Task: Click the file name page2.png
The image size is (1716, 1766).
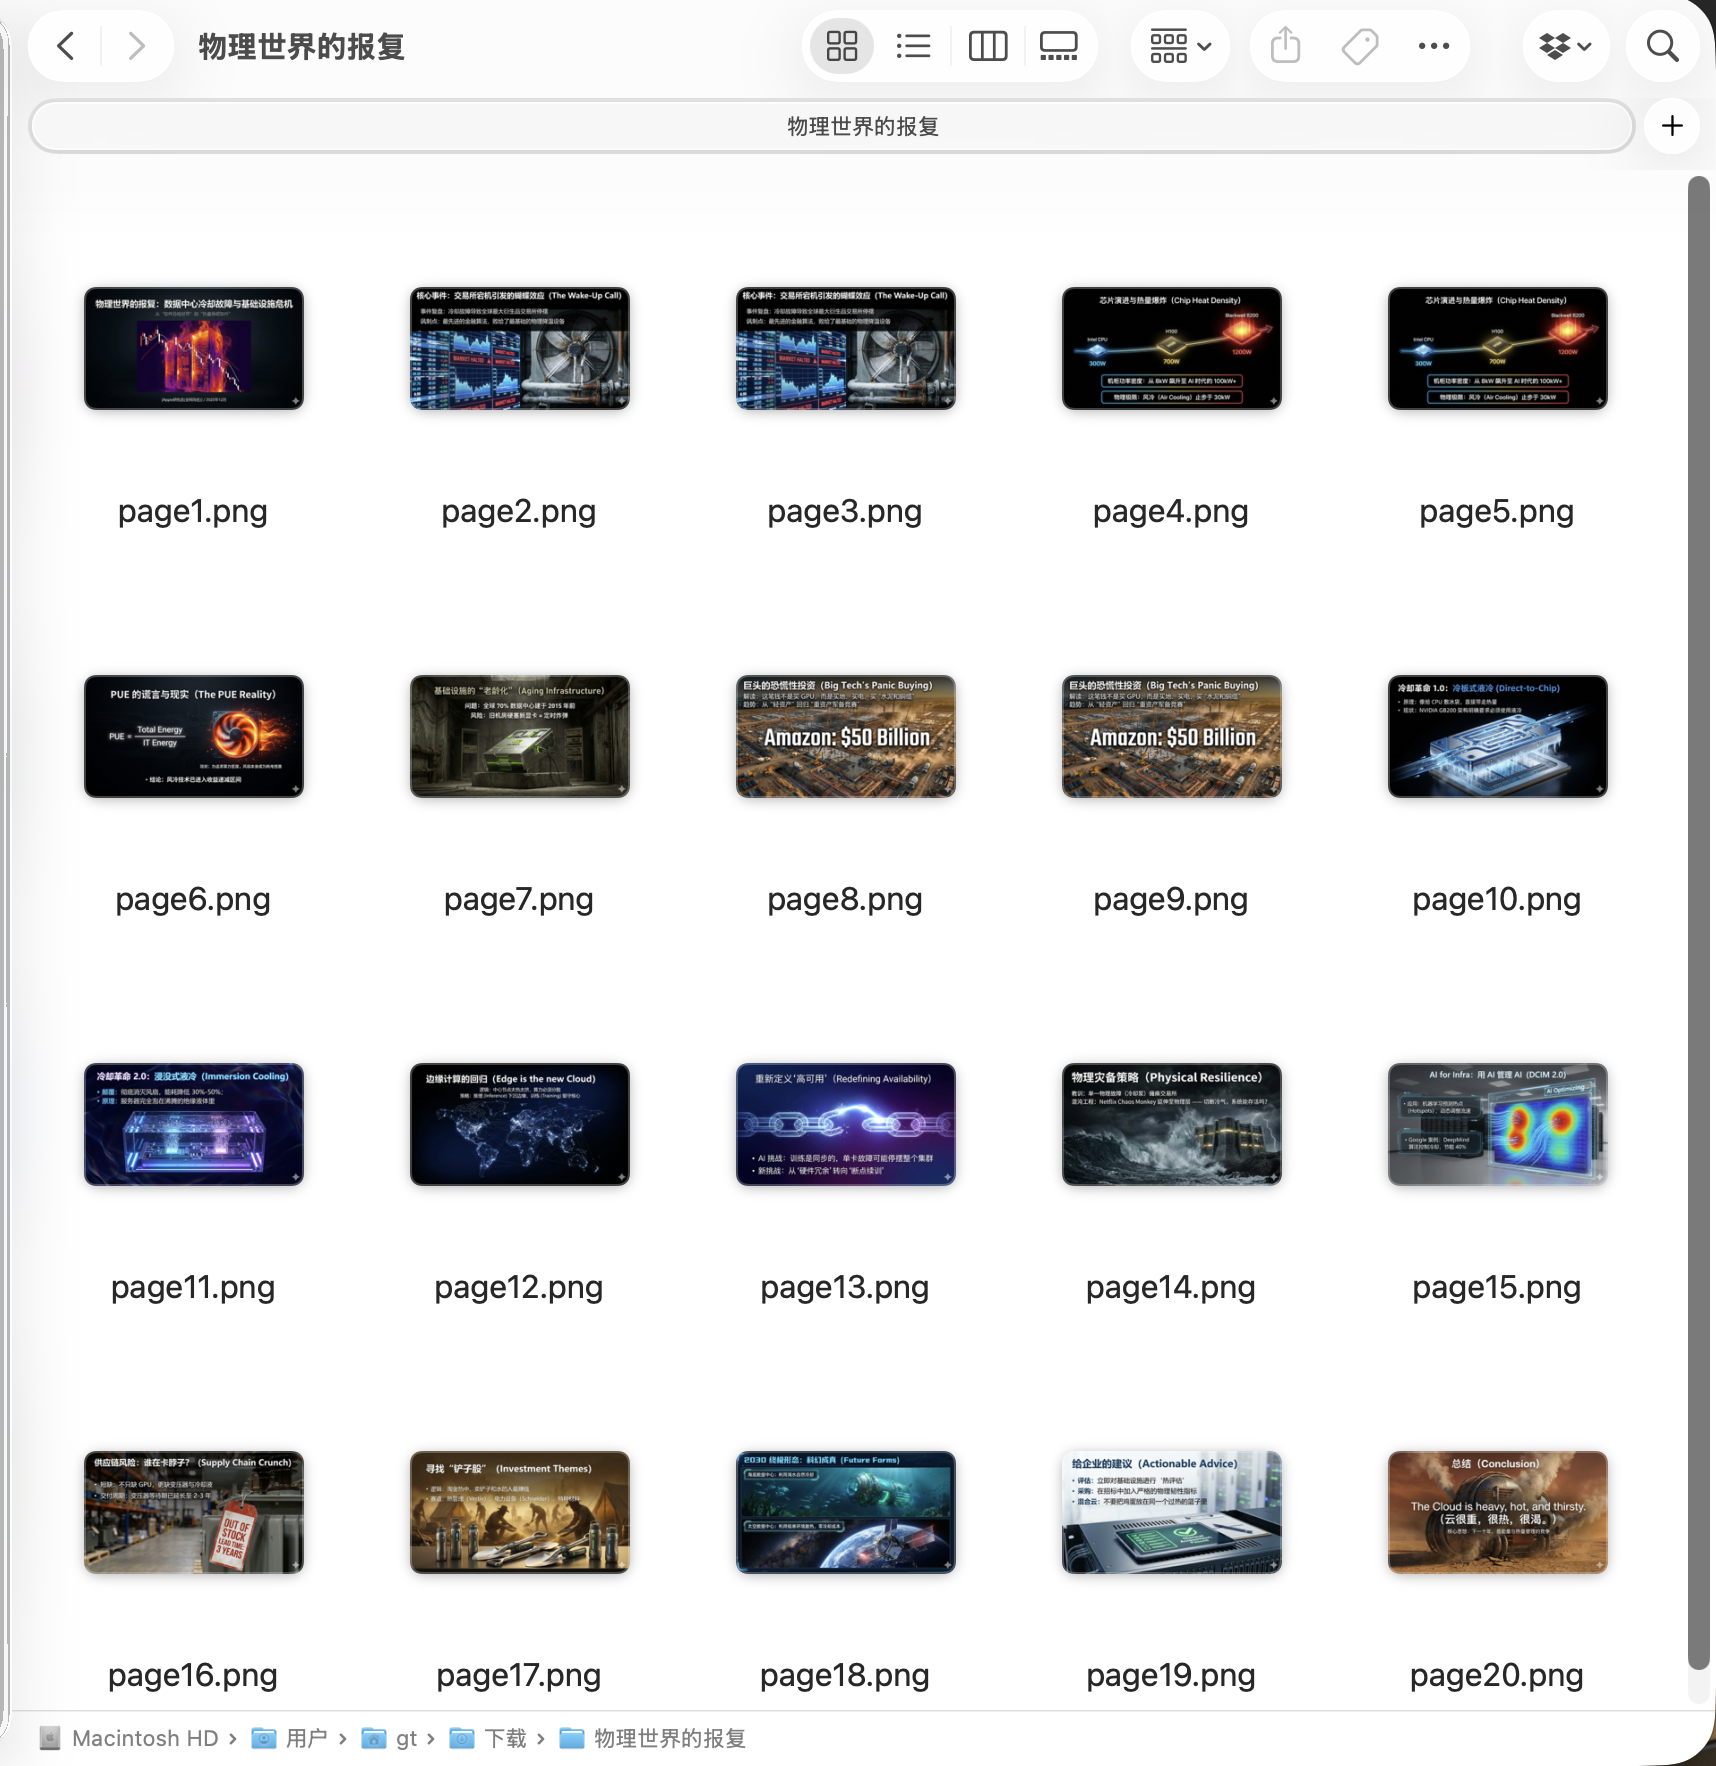Action: (519, 512)
